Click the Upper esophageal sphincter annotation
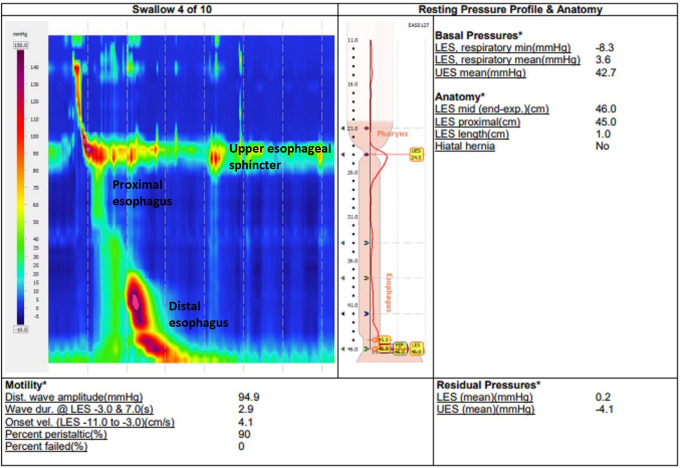The width and height of the screenshot is (681, 468). pos(280,157)
